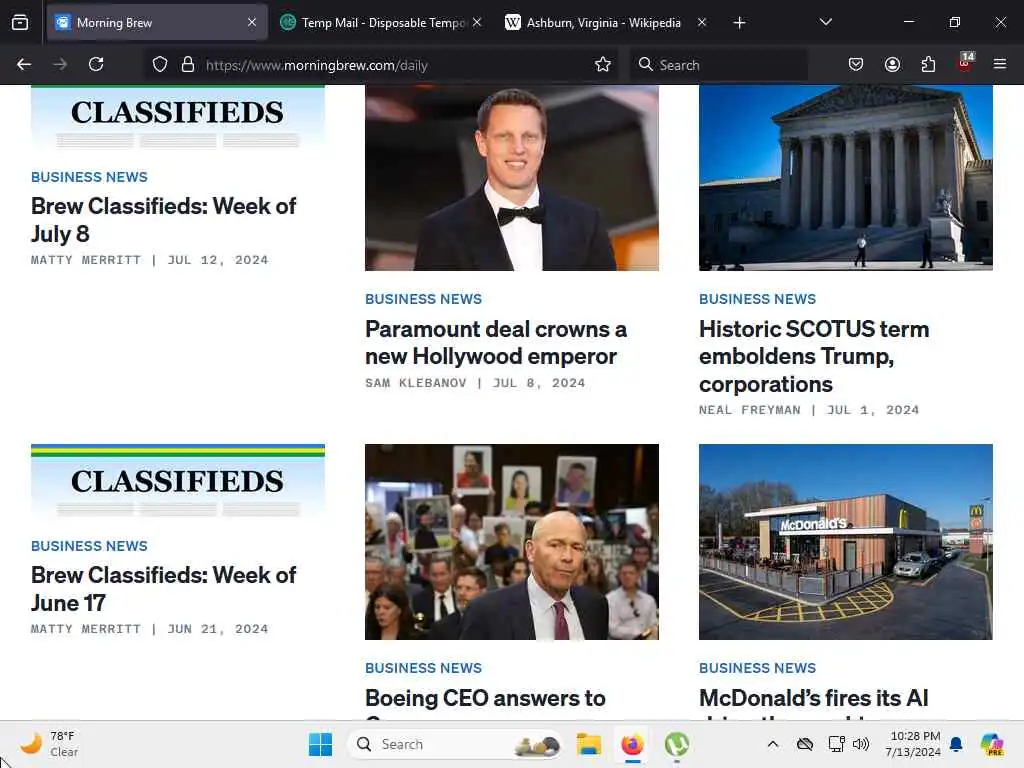
Task: Open Save to Pocket icon
Action: tap(856, 64)
